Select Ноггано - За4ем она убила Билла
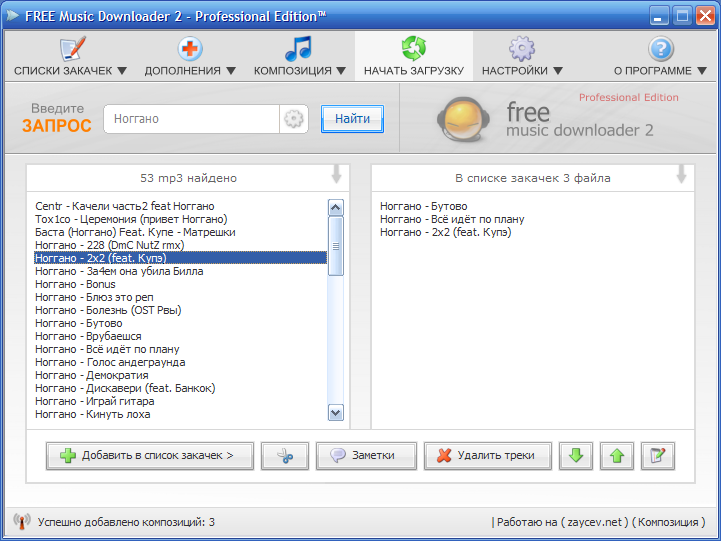Viewport: 721px width, 541px height. (119, 271)
